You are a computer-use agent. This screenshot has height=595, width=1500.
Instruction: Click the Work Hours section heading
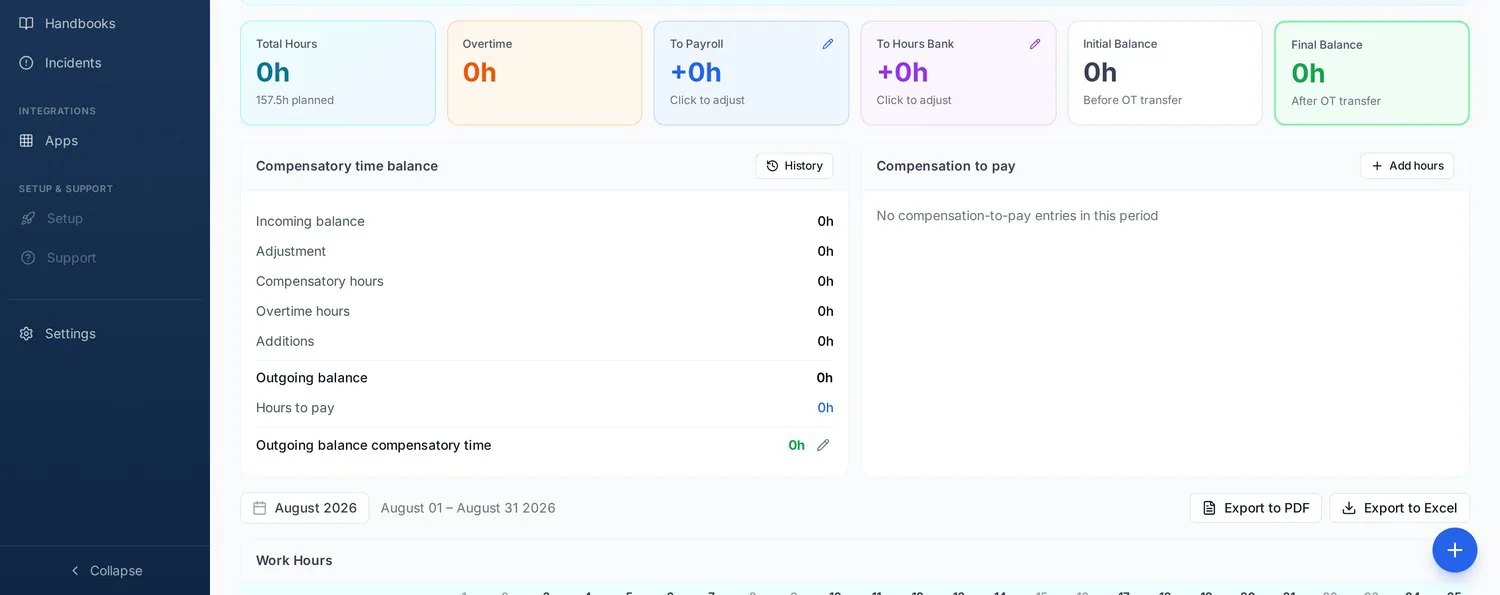pyautogui.click(x=294, y=560)
